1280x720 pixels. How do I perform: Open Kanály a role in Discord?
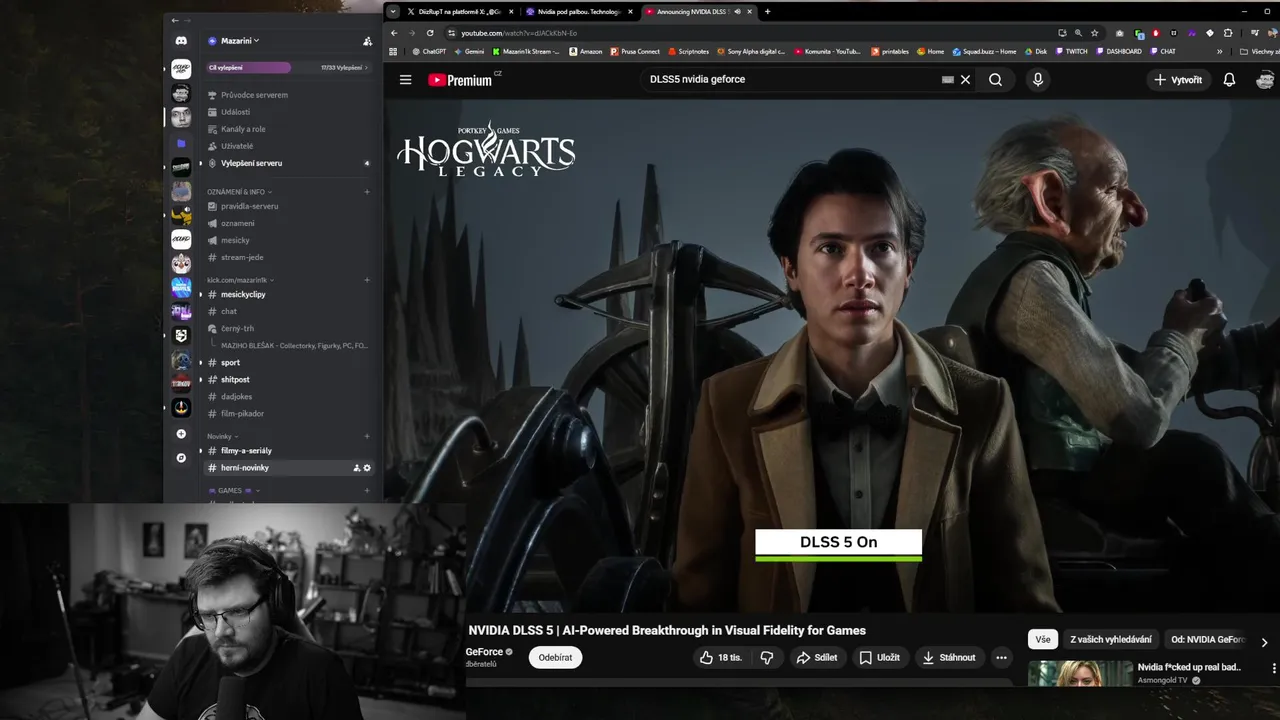(x=243, y=129)
